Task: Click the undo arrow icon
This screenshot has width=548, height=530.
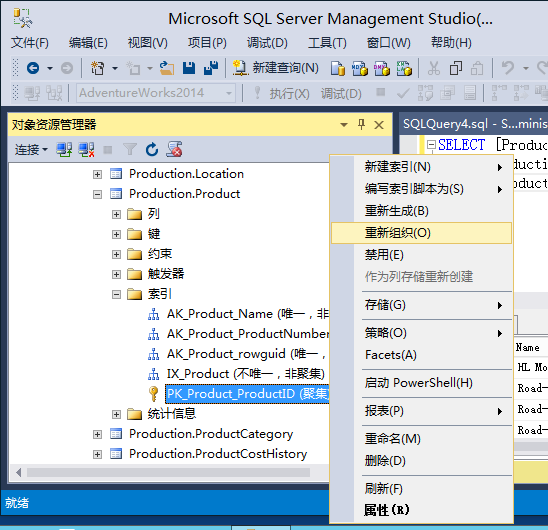Action: 508,68
